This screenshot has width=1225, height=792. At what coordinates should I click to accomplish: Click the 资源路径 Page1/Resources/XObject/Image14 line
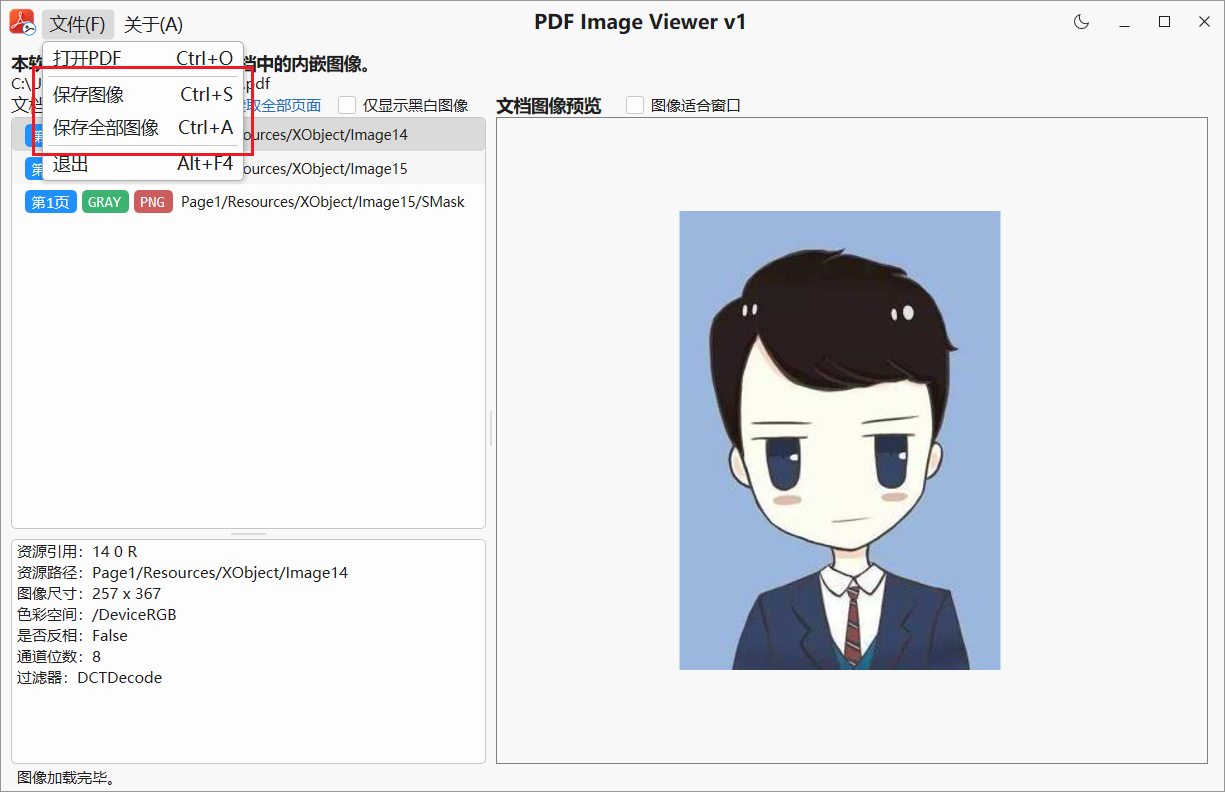pyautogui.click(x=183, y=573)
